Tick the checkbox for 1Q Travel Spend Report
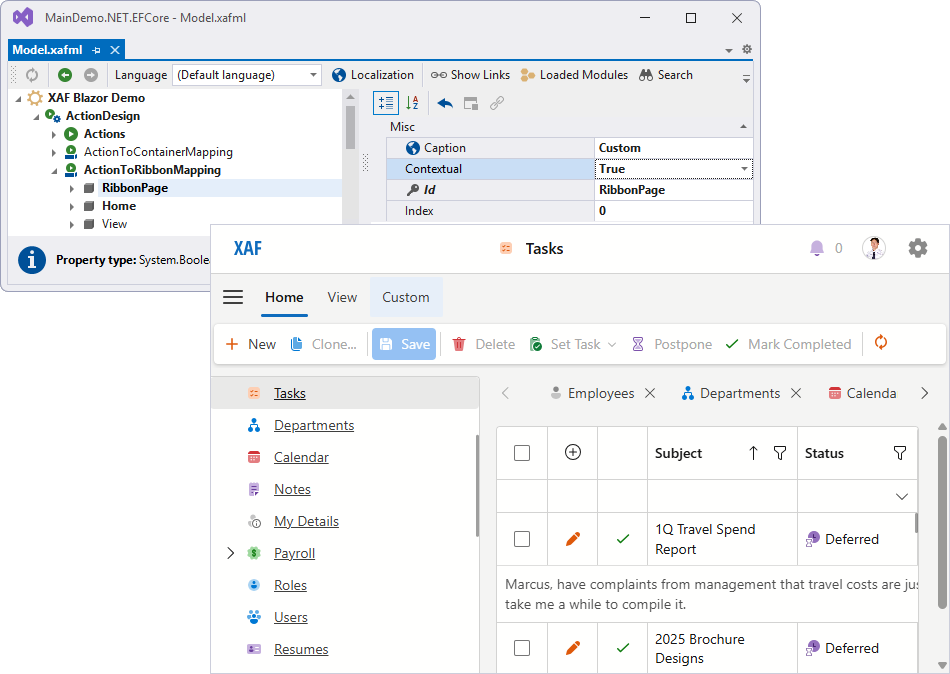This screenshot has height=674, width=950. coord(522,539)
